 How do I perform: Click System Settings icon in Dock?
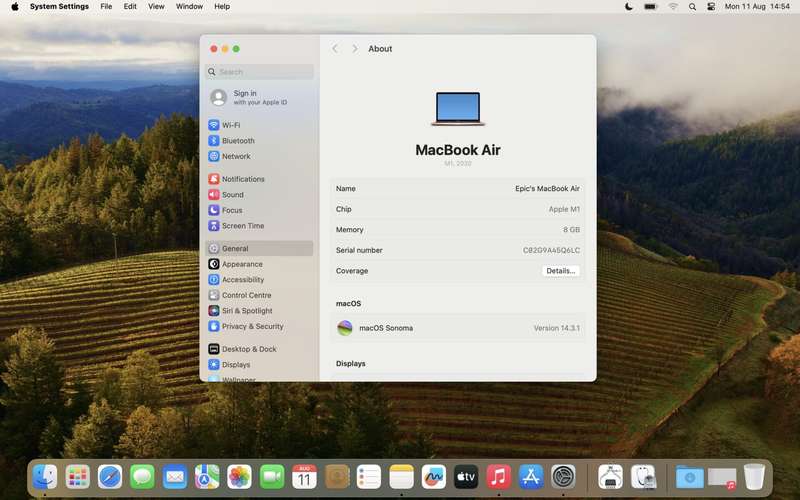(563, 477)
